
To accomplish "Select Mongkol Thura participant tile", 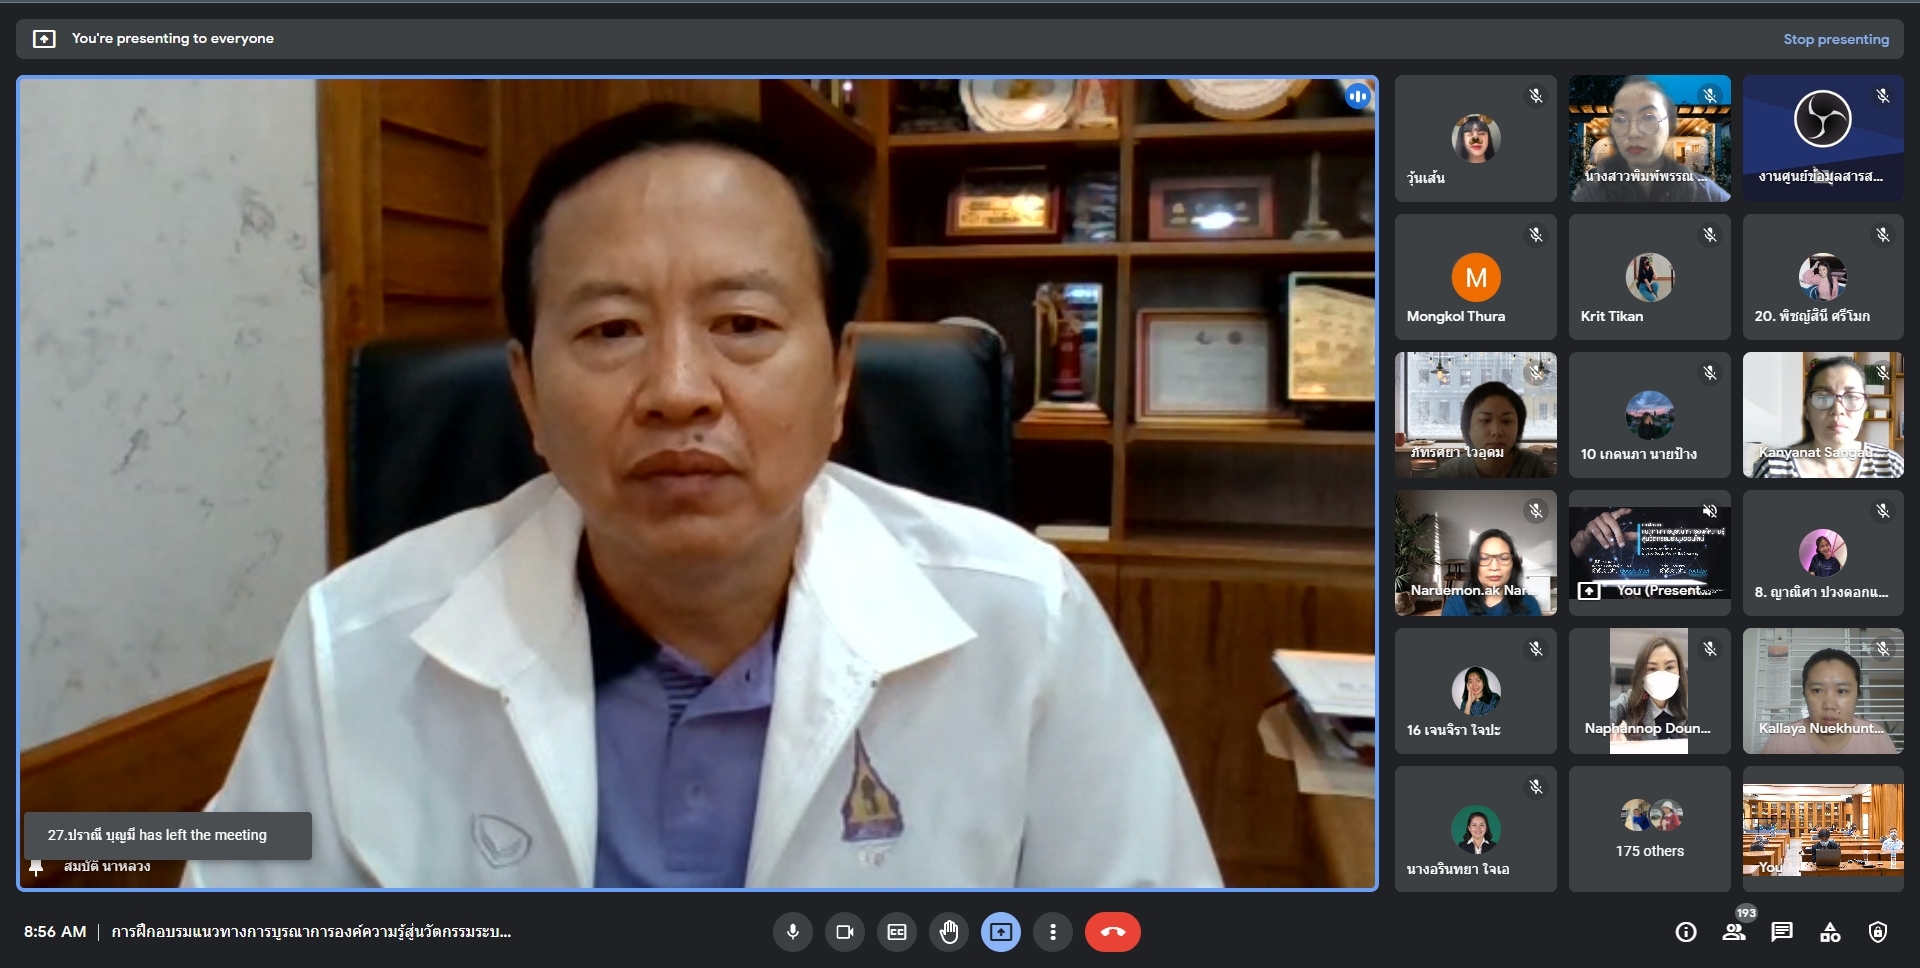I will tap(1475, 277).
